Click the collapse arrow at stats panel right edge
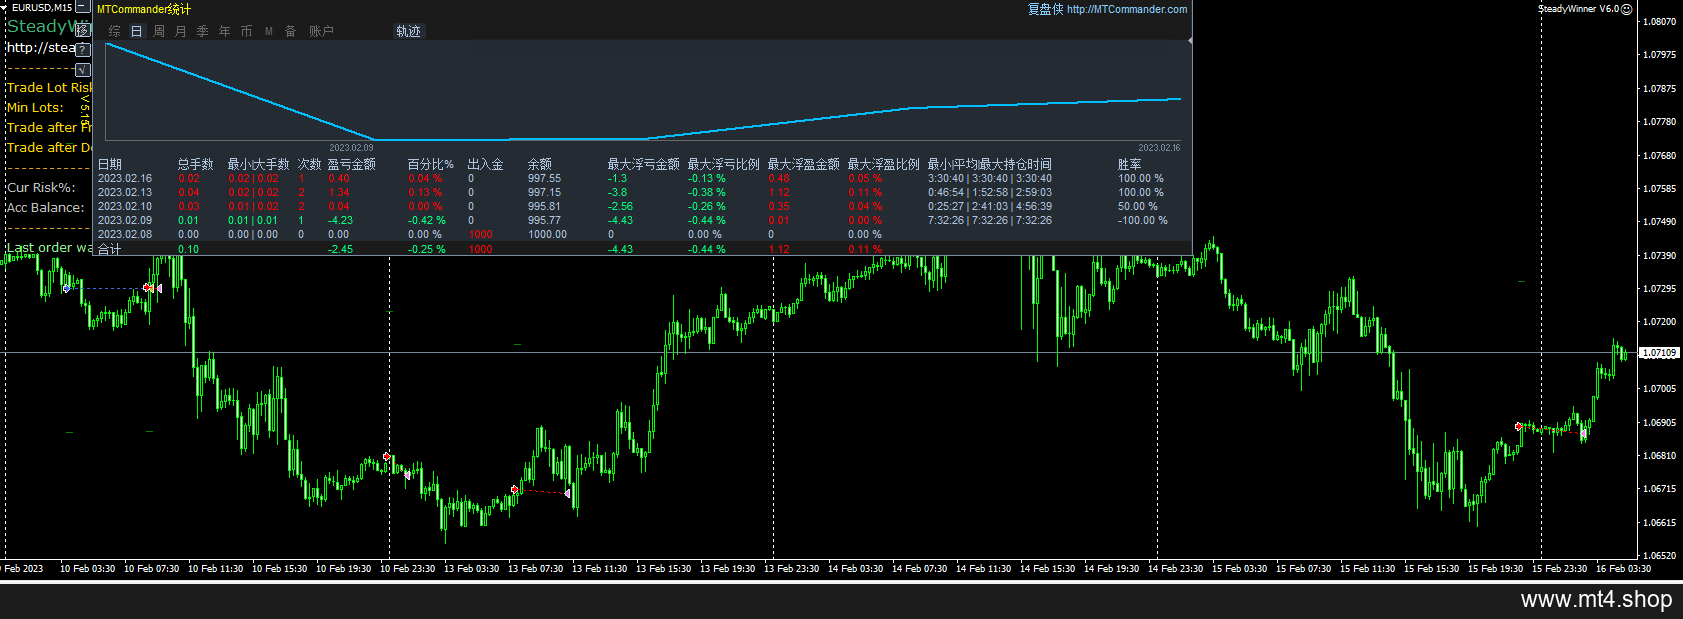Image resolution: width=1683 pixels, height=619 pixels. tap(1190, 41)
